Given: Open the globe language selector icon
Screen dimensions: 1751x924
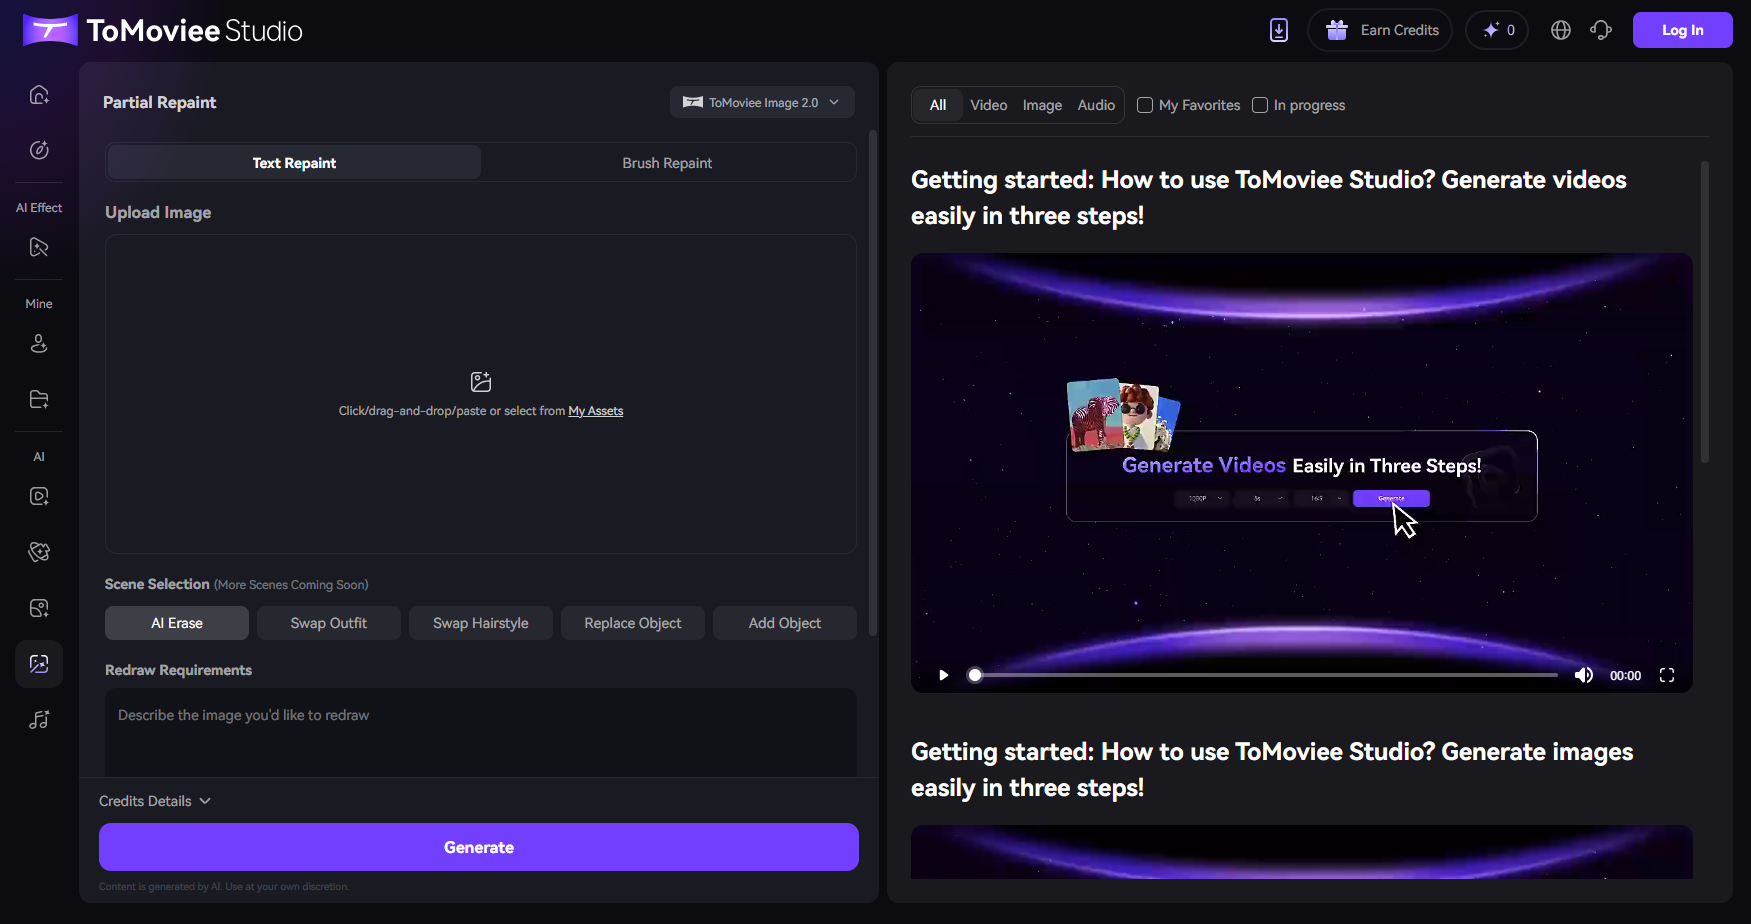Looking at the screenshot, I should pyautogui.click(x=1560, y=30).
